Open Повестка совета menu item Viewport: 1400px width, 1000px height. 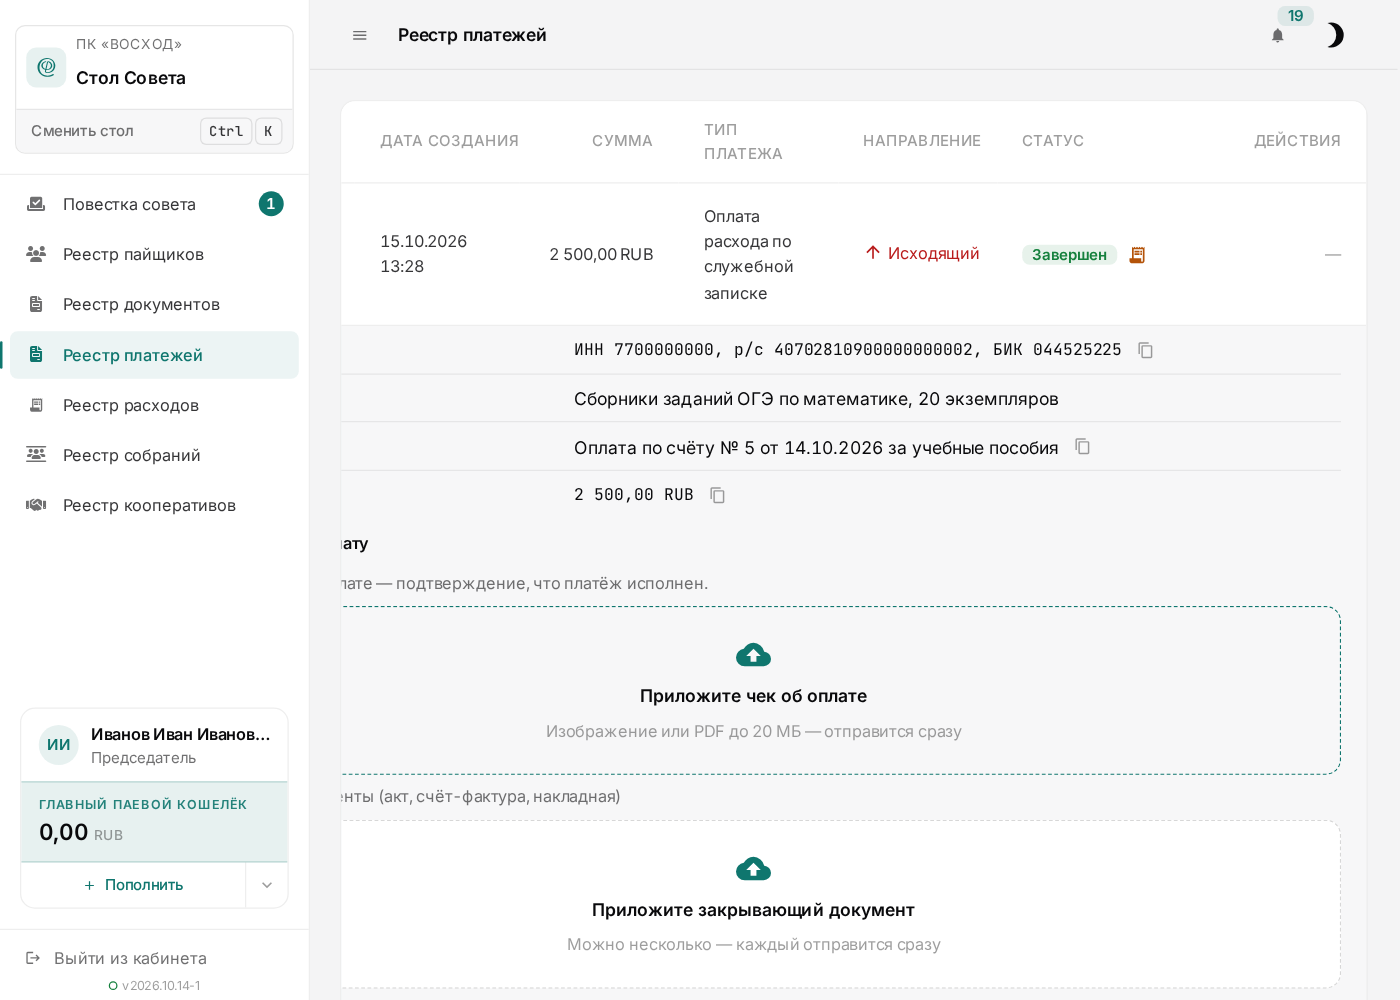coord(155,204)
